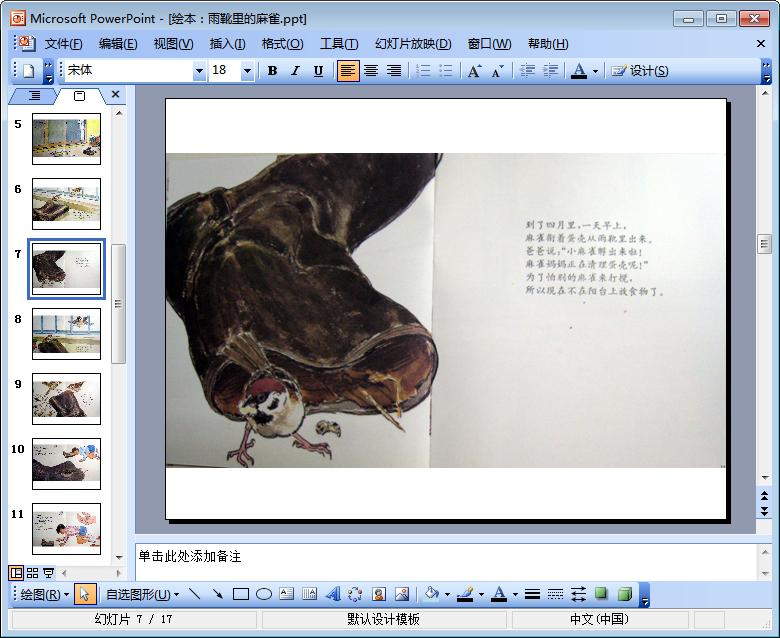
Task: Select slide 6 thumbnail
Action: point(66,204)
